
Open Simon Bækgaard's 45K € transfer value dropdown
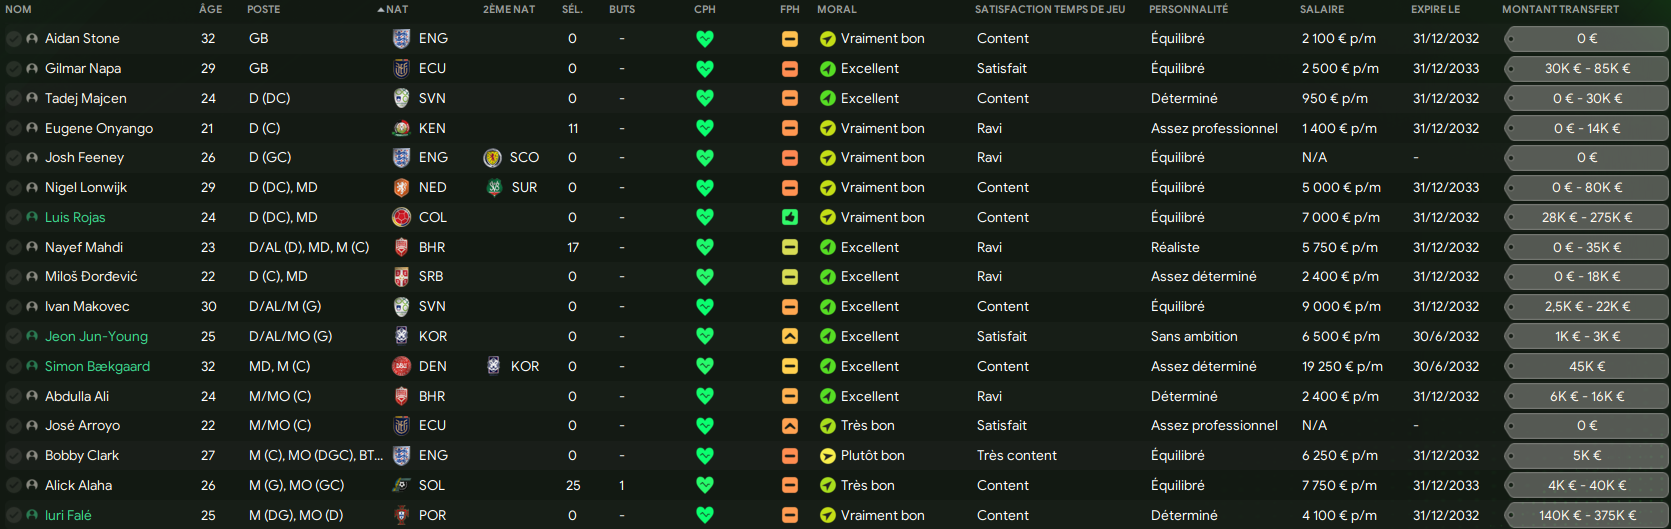coord(1587,367)
